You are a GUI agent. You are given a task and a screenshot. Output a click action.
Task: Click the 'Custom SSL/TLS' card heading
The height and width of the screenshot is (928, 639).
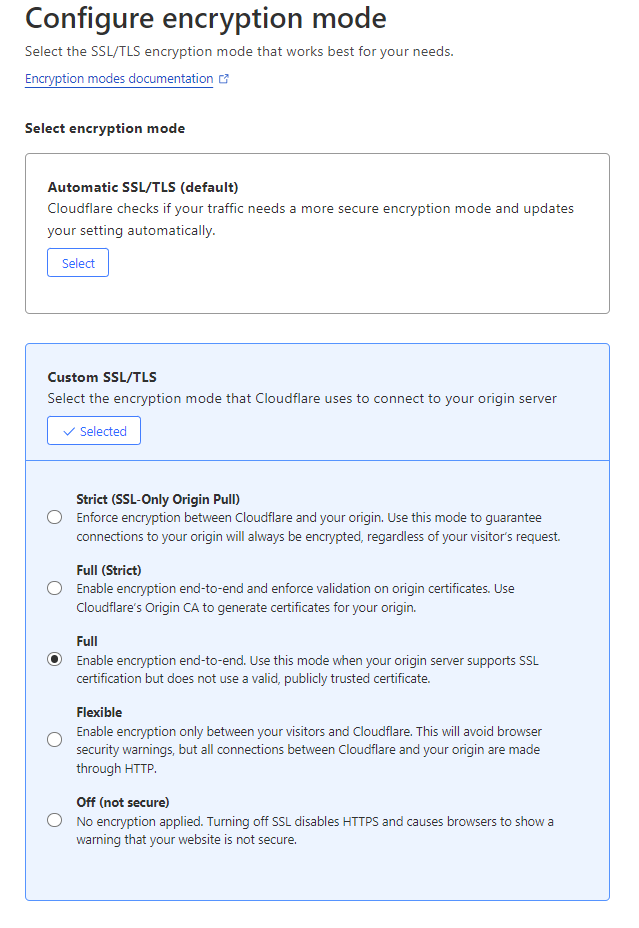click(102, 378)
